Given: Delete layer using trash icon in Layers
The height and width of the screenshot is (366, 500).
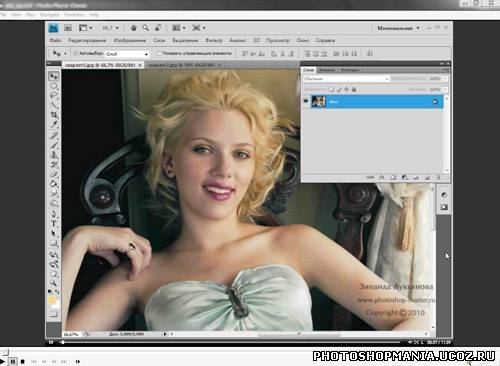Looking at the screenshot, I should (439, 178).
